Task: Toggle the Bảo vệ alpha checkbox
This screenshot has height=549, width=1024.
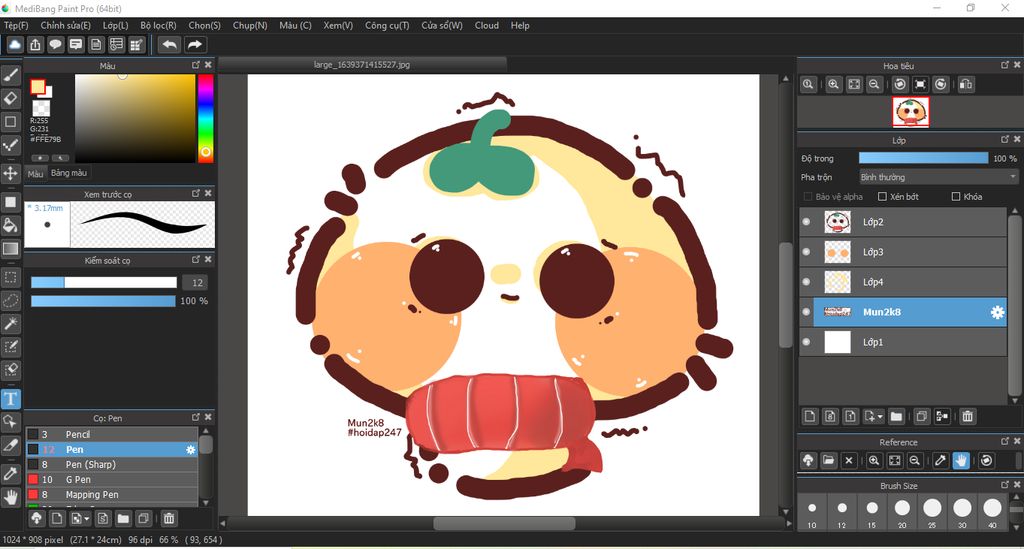Action: [808, 196]
